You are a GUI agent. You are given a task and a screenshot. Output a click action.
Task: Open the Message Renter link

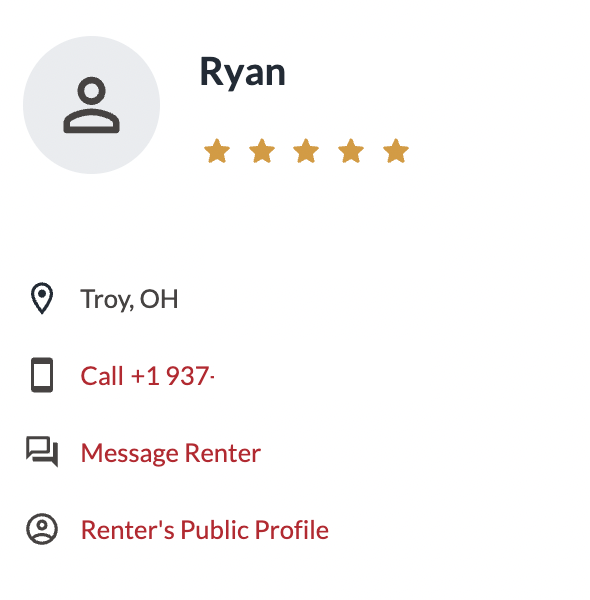(171, 453)
